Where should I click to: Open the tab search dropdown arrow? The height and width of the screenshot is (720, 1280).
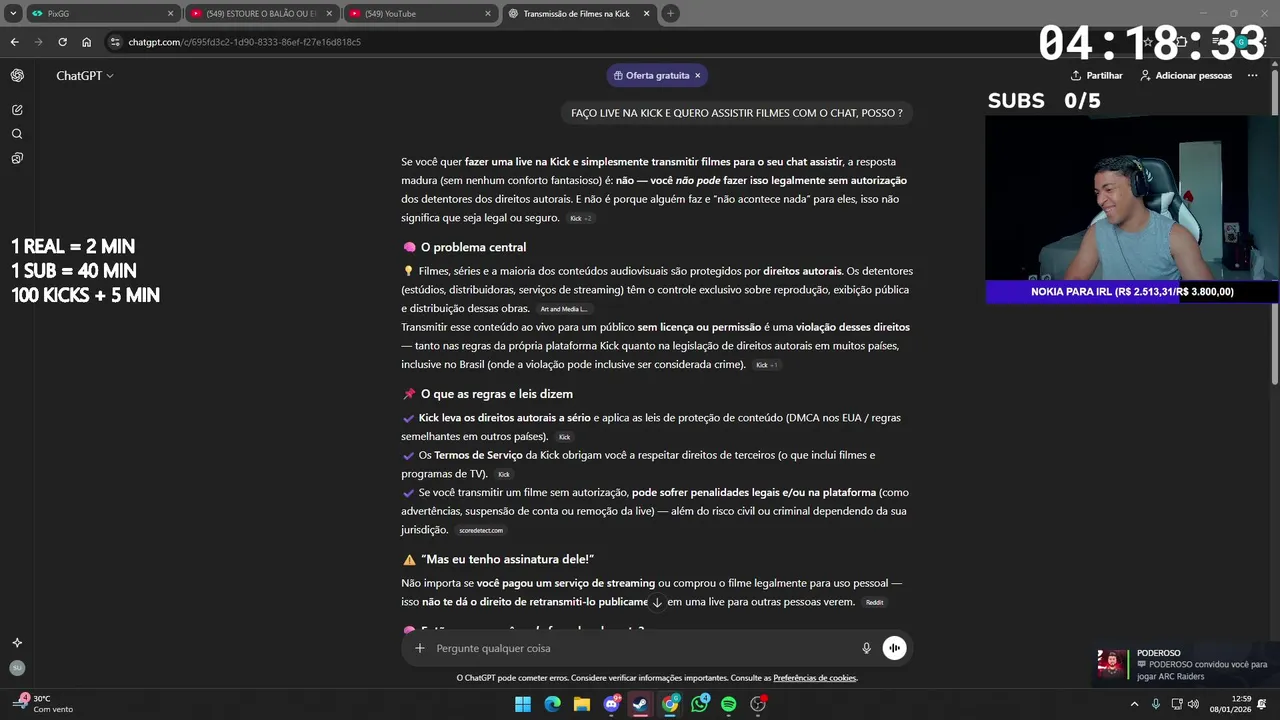point(13,14)
